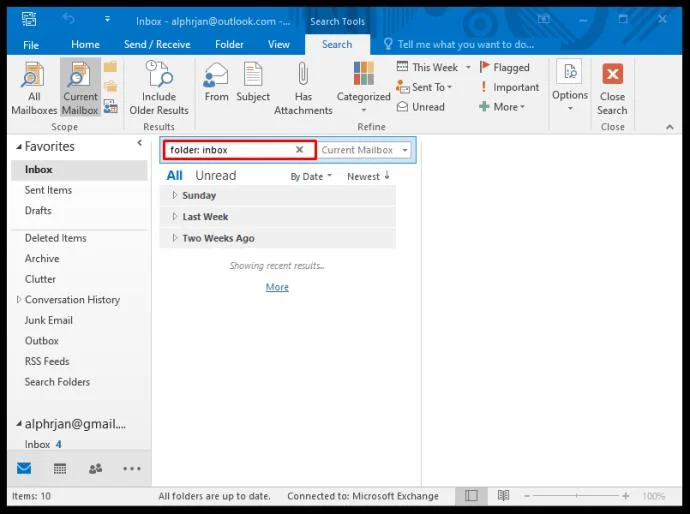Enable Include Older Results
This screenshot has width=690, height=514.
click(x=159, y=76)
